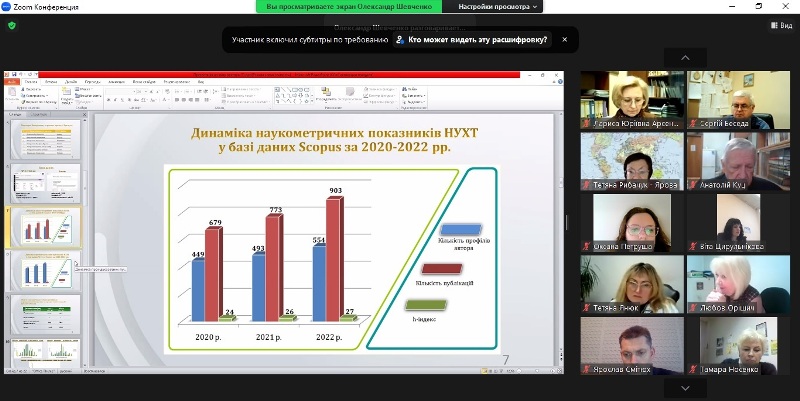Viewport: 800px width, 401px height.
Task: Click the zoom slider in PowerPoint status bar
Action: click(x=536, y=371)
